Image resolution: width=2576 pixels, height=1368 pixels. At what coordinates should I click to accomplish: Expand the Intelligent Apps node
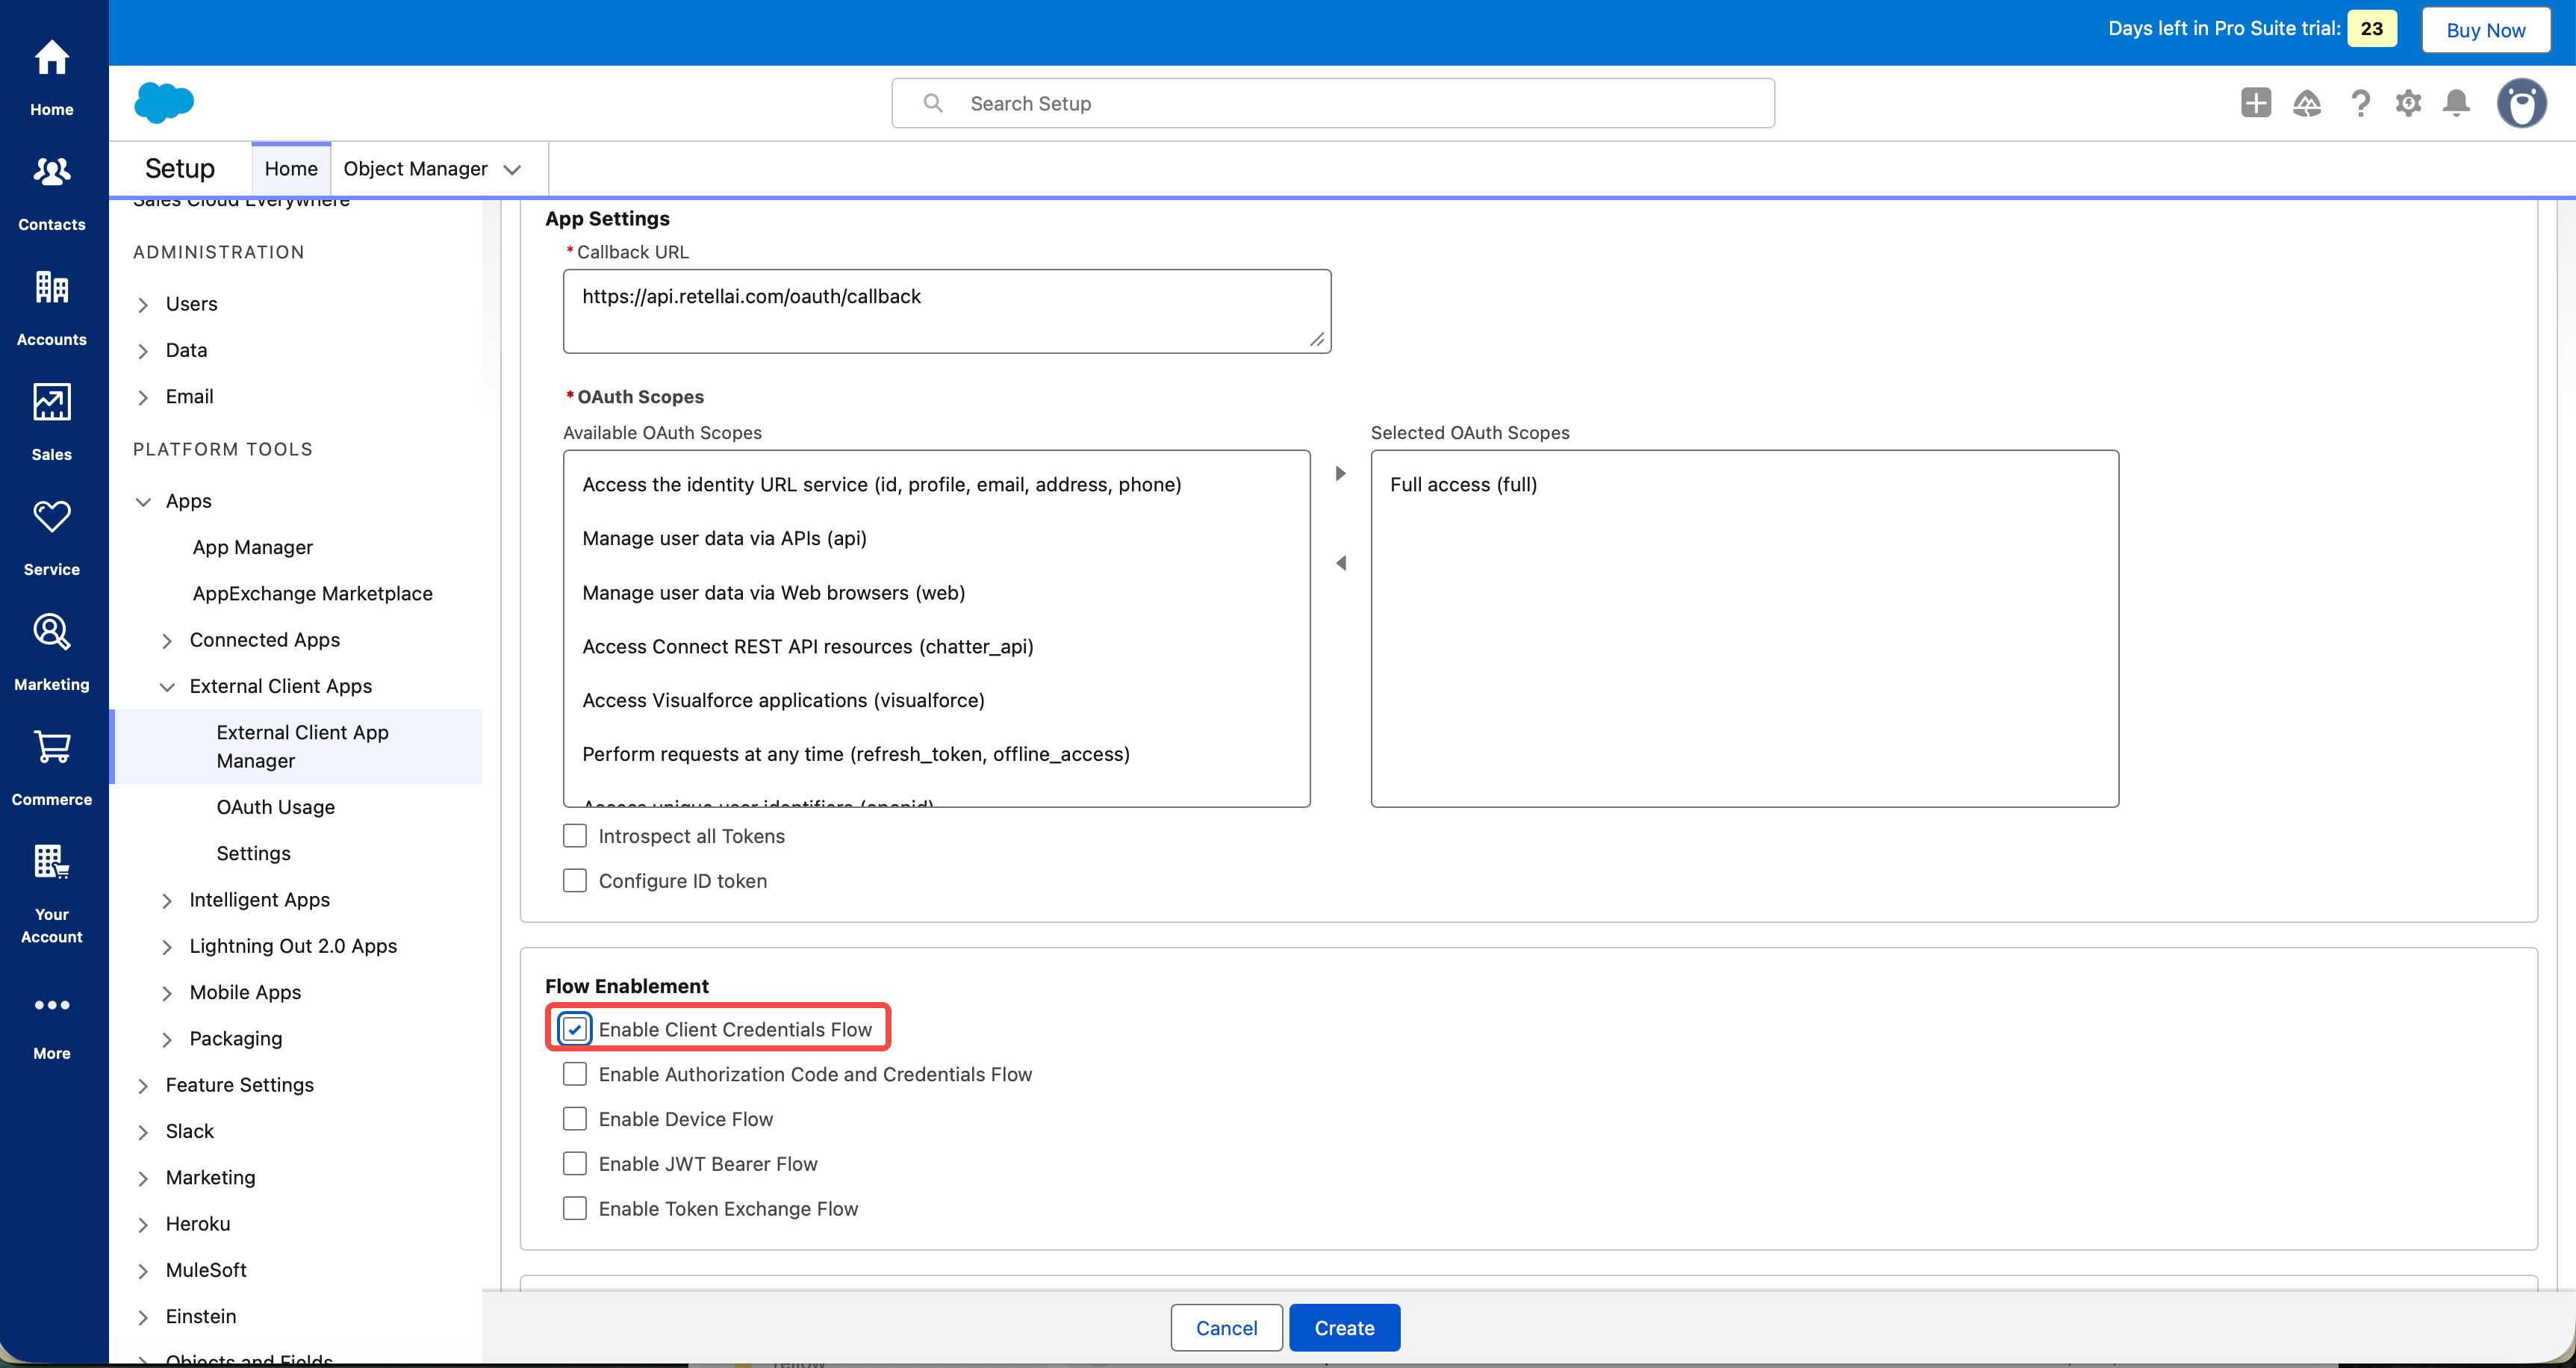click(167, 901)
